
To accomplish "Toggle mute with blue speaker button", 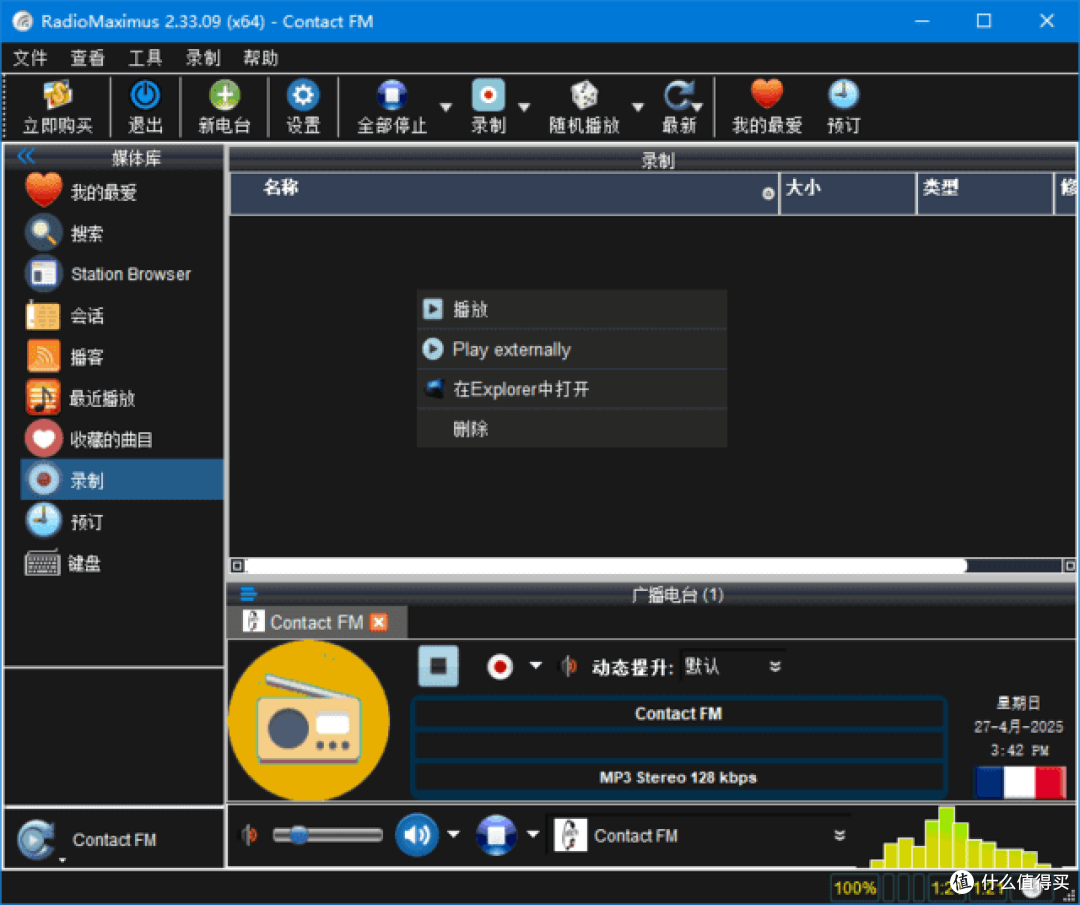I will pyautogui.click(x=417, y=835).
